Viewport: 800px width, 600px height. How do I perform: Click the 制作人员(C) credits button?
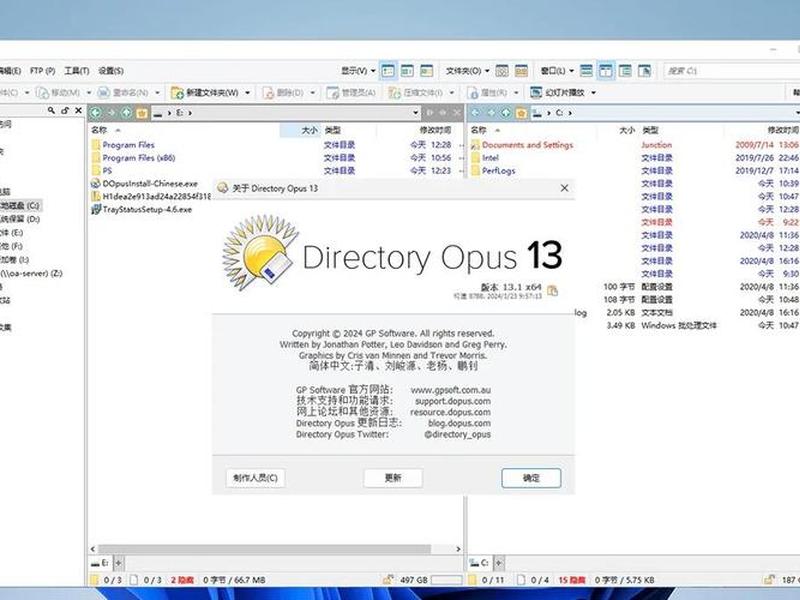pyautogui.click(x=255, y=478)
